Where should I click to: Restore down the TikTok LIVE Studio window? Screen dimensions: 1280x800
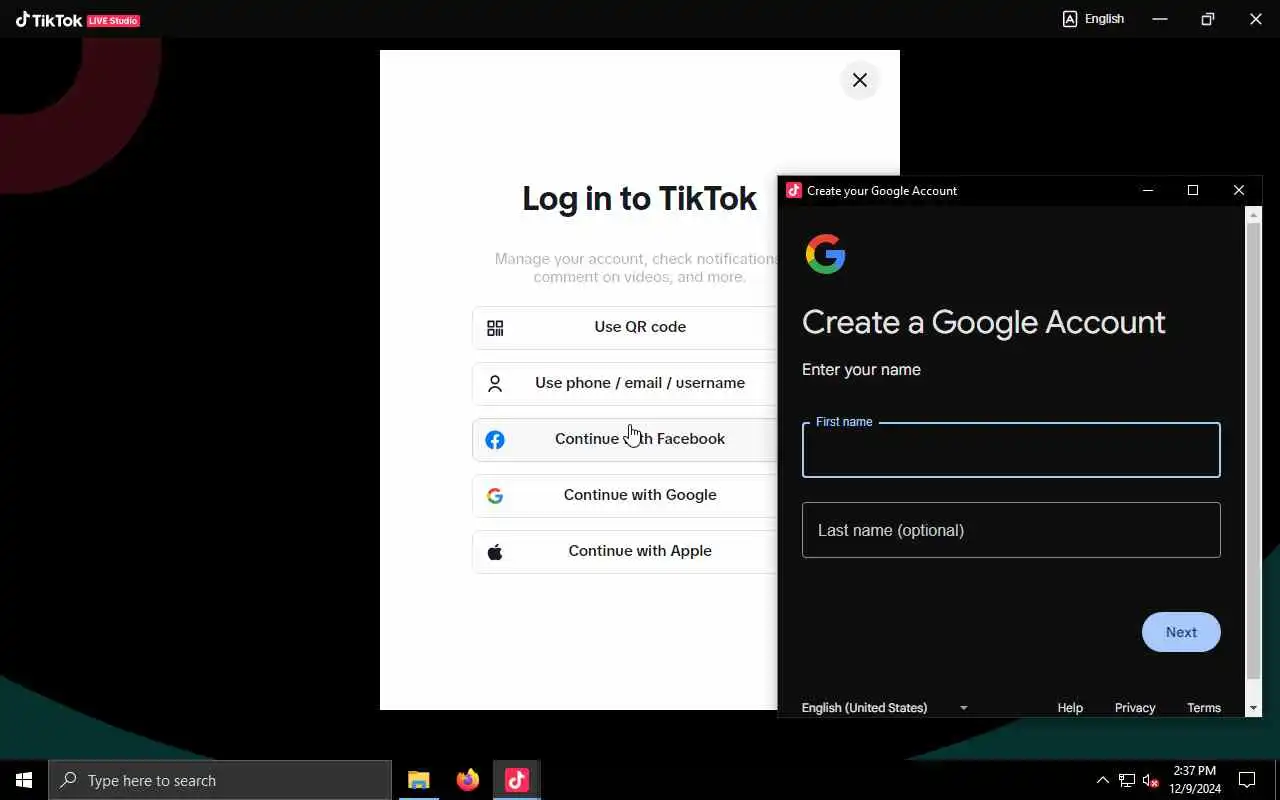tap(1208, 19)
